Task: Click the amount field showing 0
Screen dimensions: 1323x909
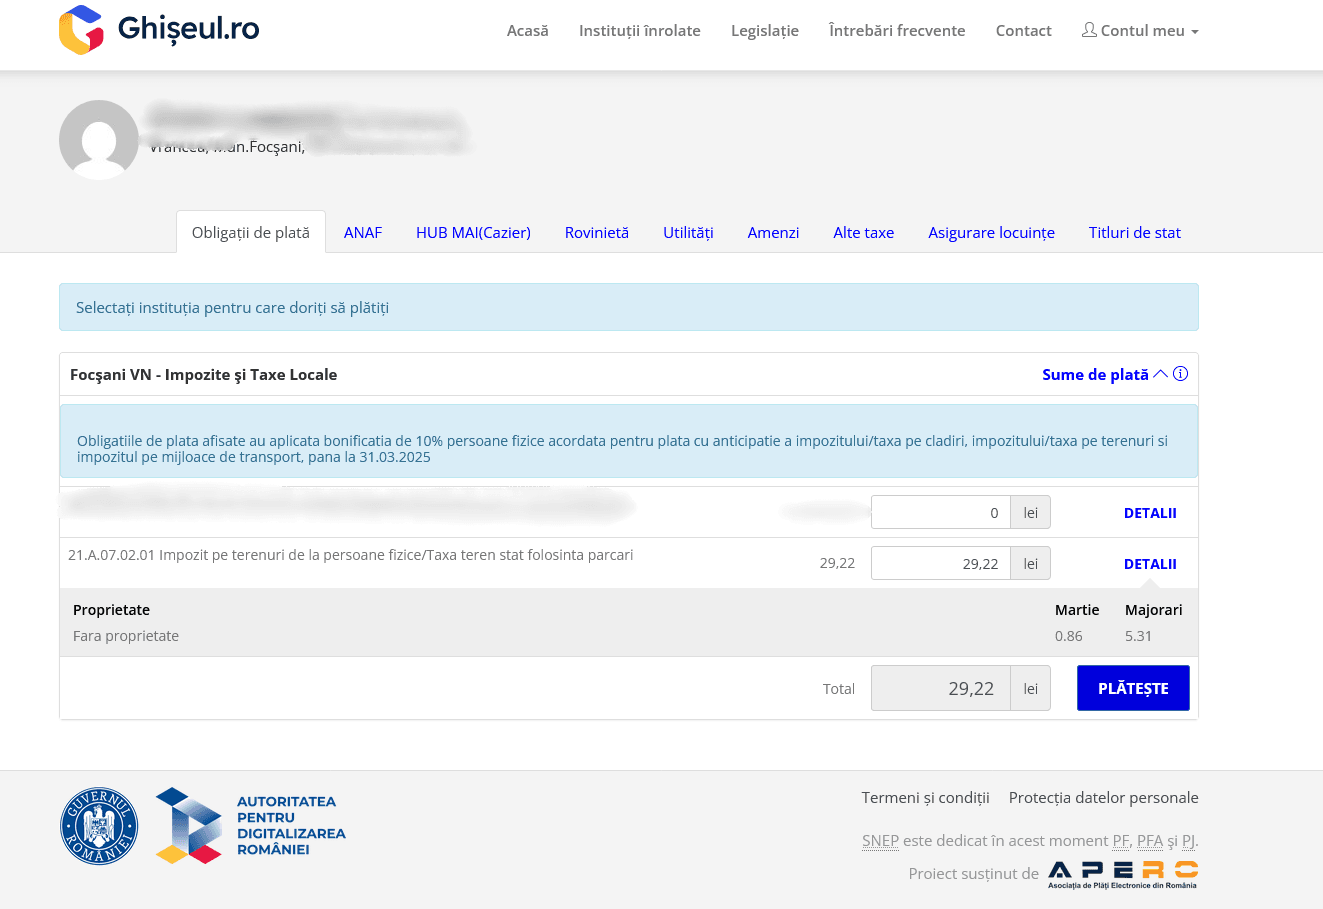Action: tap(940, 513)
